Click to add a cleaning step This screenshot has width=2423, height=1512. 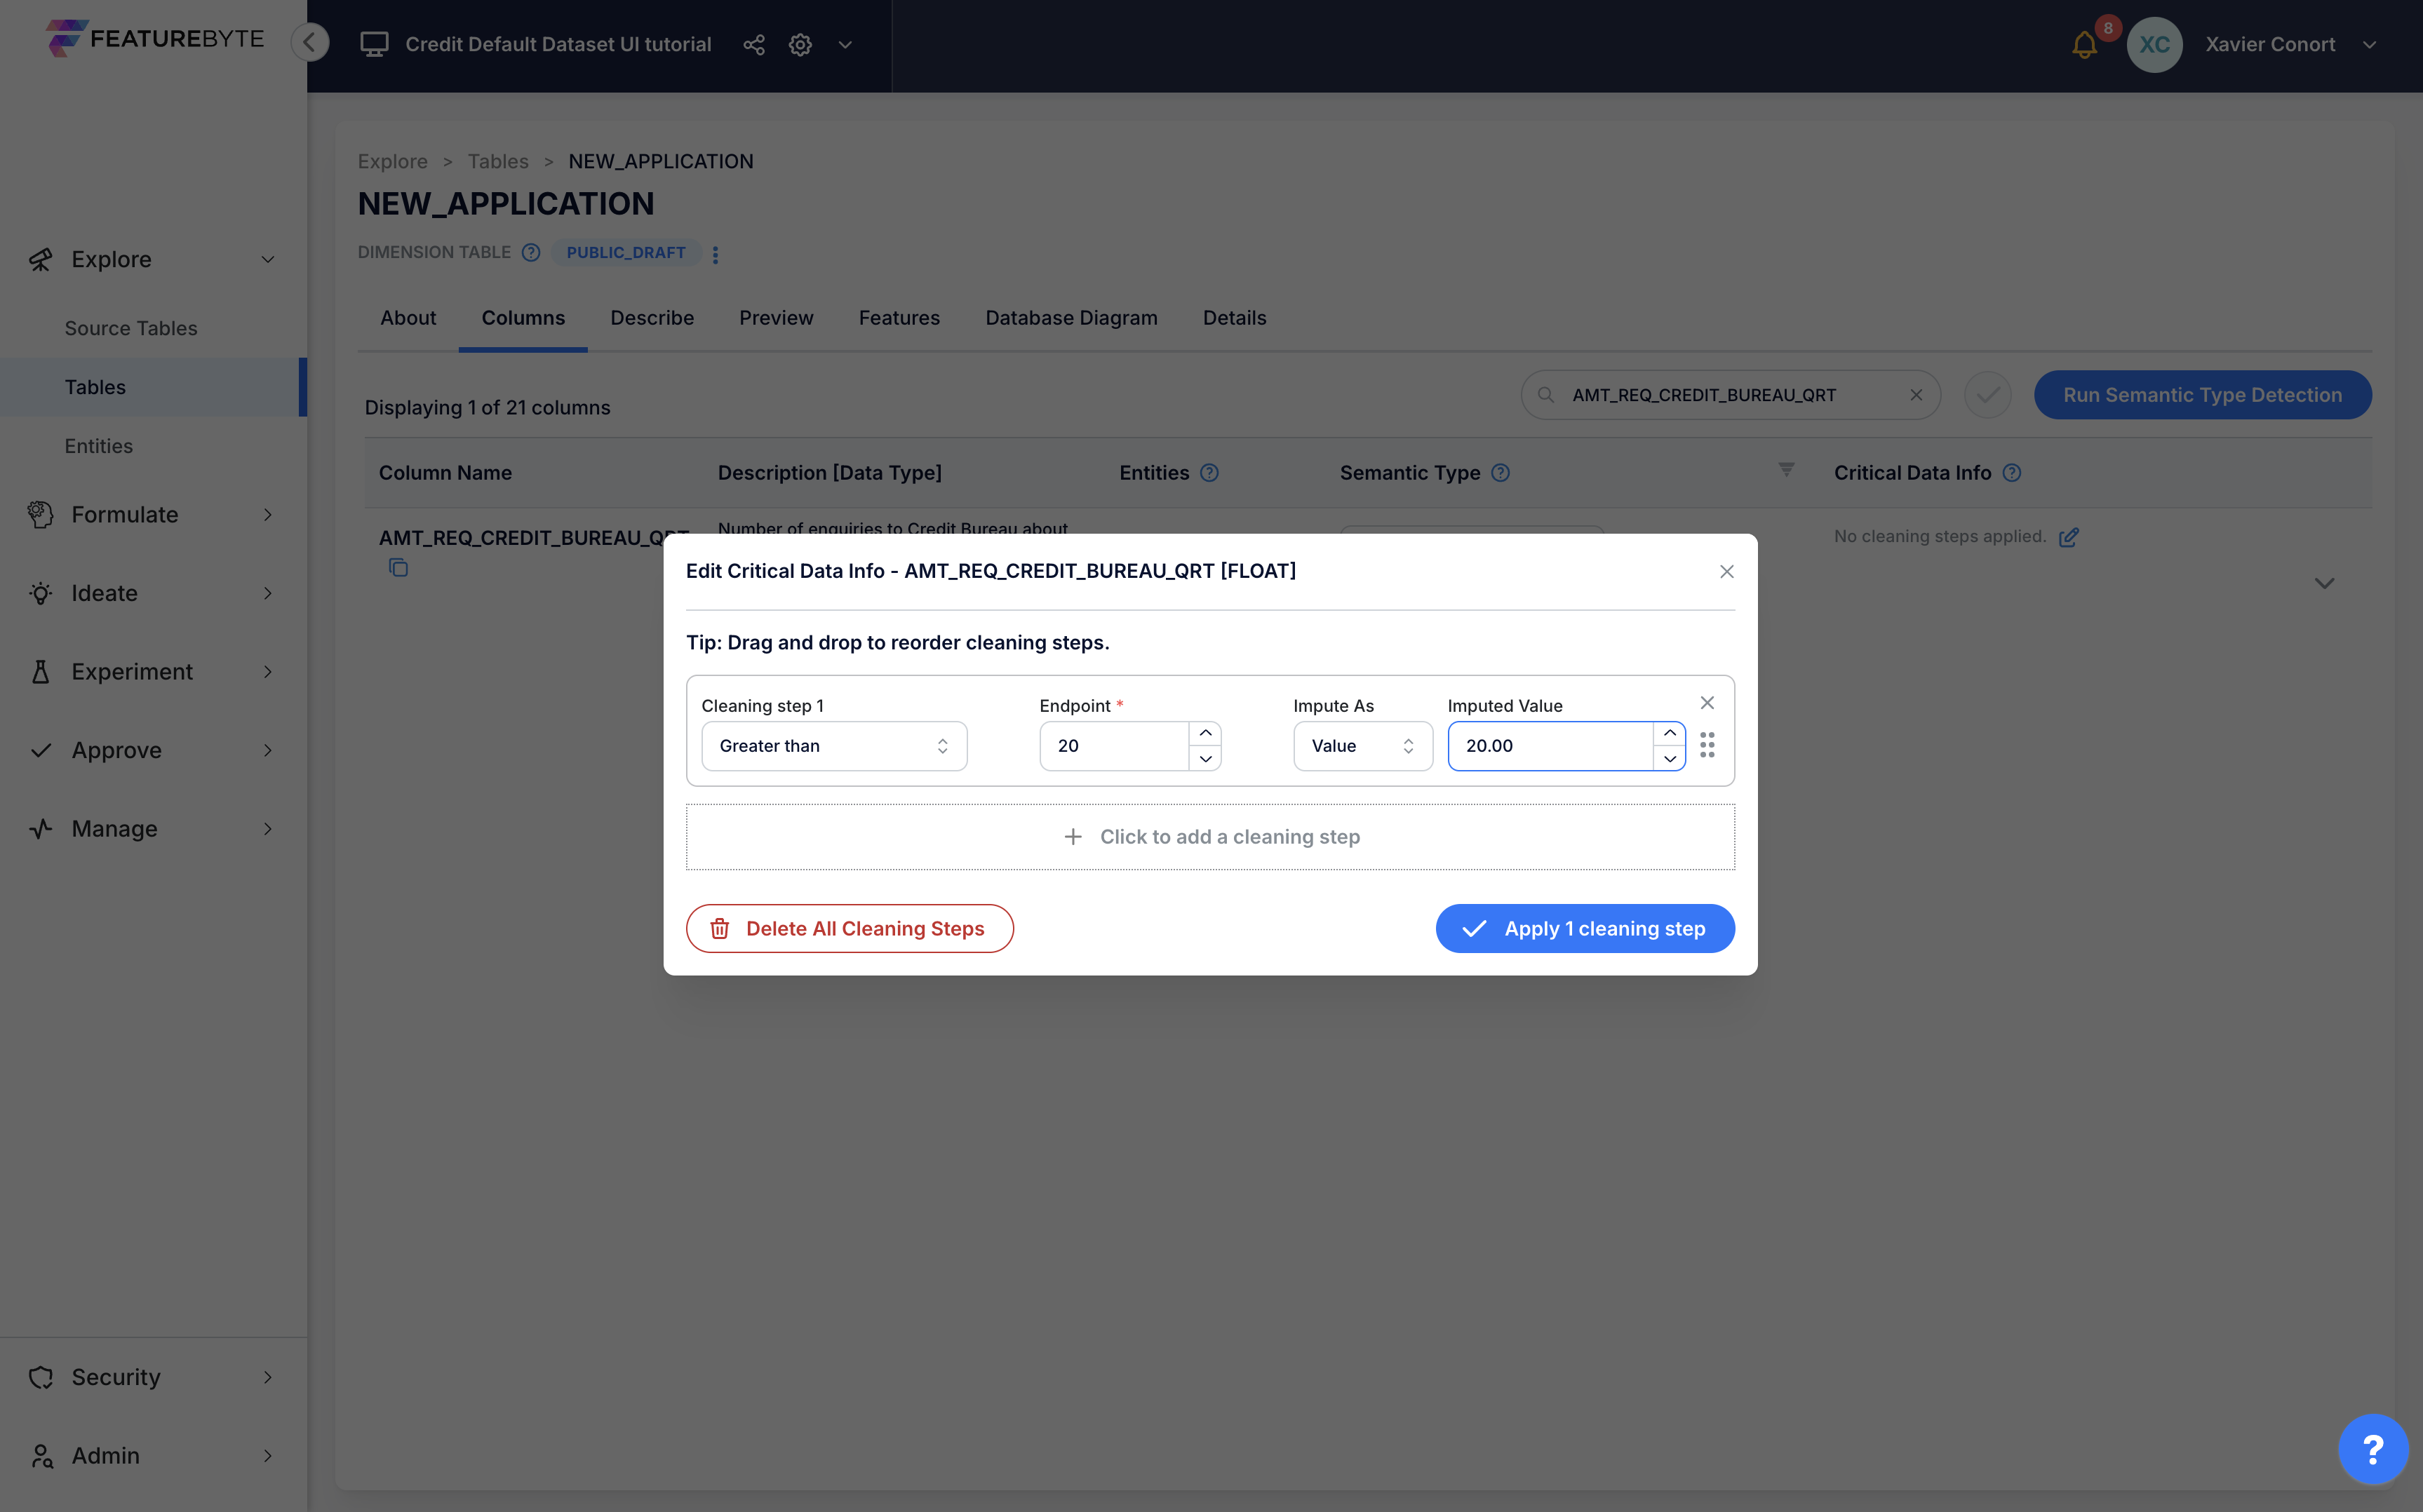click(x=1210, y=837)
